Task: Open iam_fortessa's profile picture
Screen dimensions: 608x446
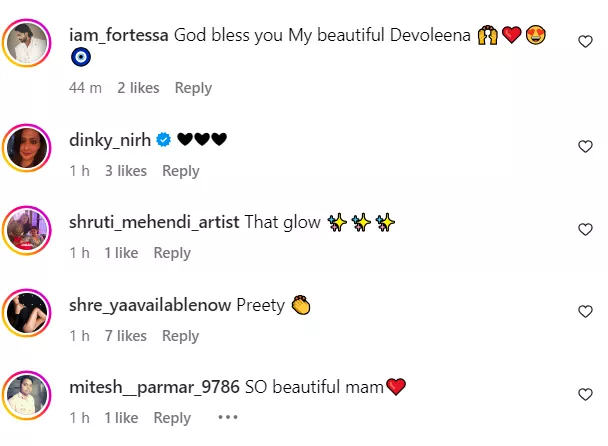Action: point(28,43)
